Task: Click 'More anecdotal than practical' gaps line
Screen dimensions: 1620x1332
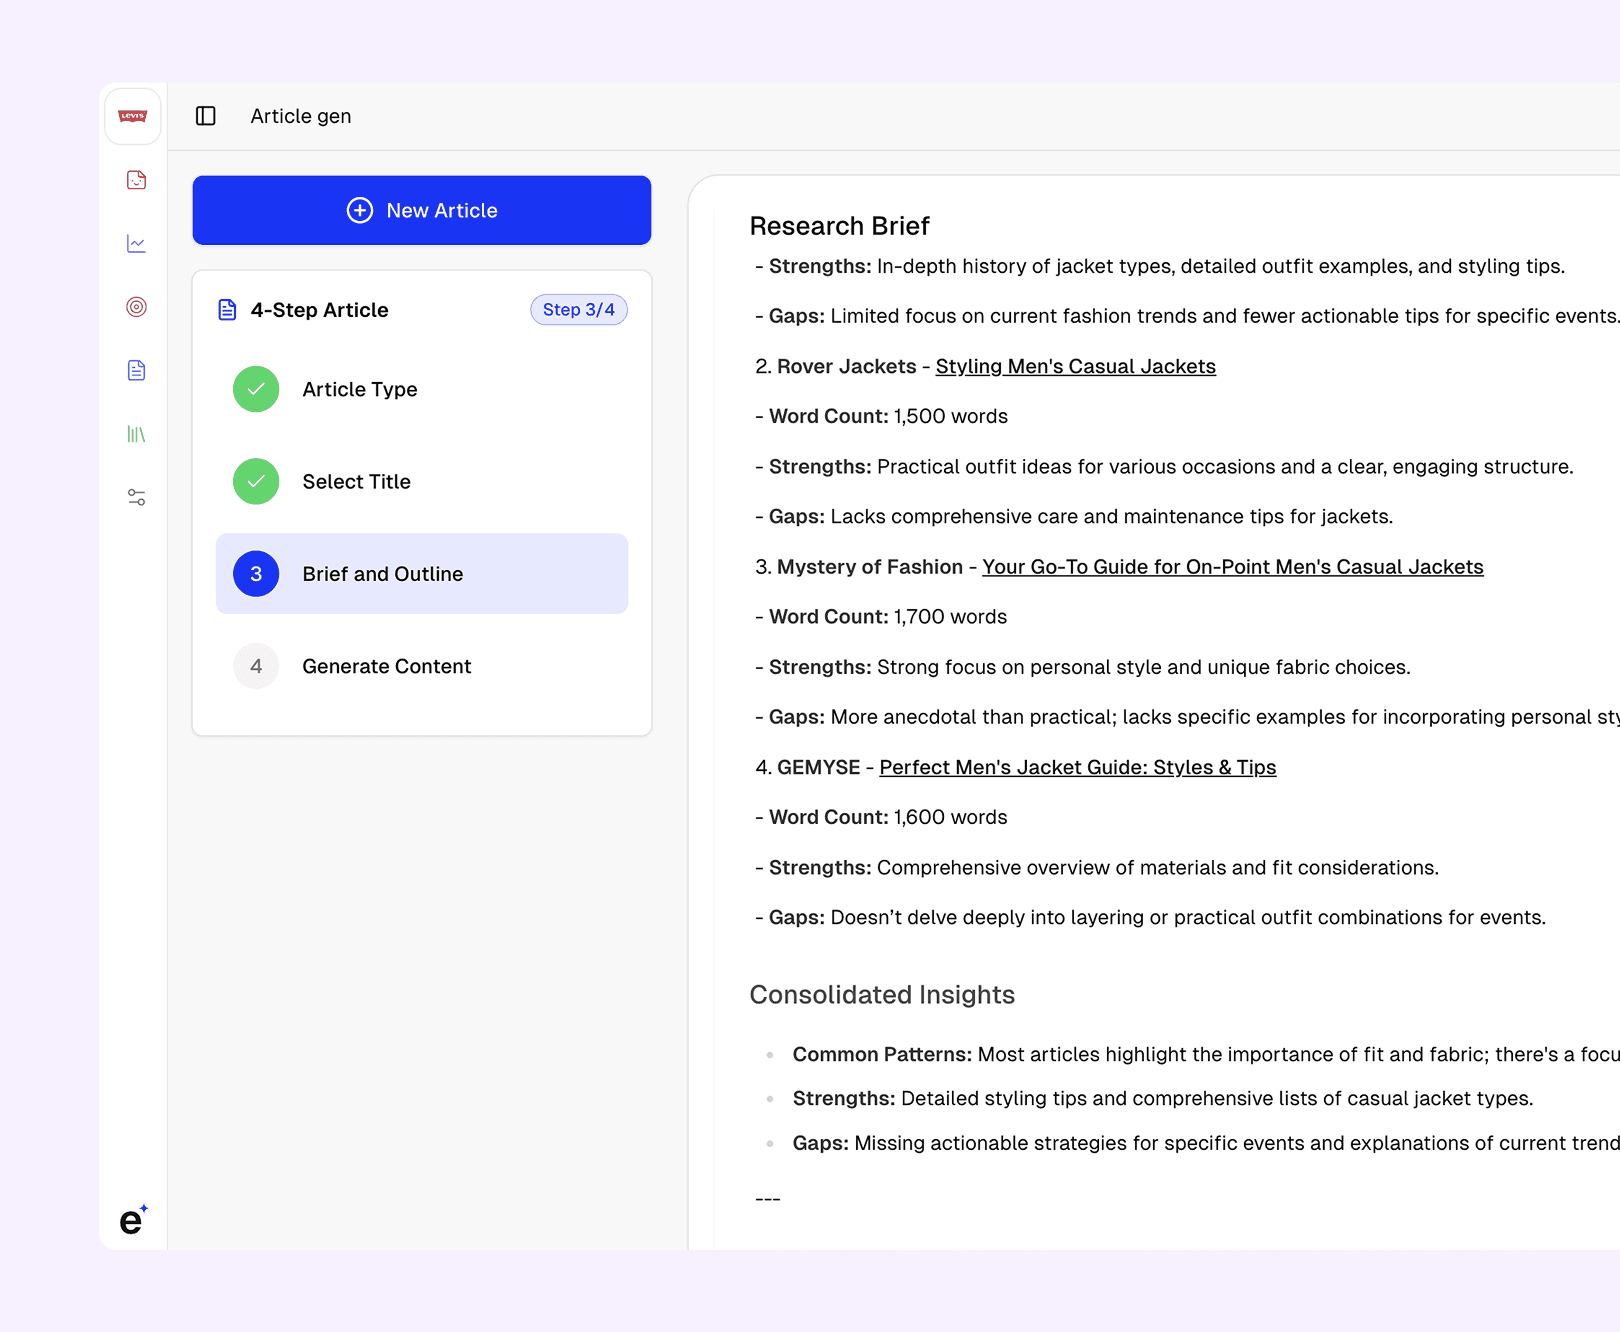Action: point(1187,717)
